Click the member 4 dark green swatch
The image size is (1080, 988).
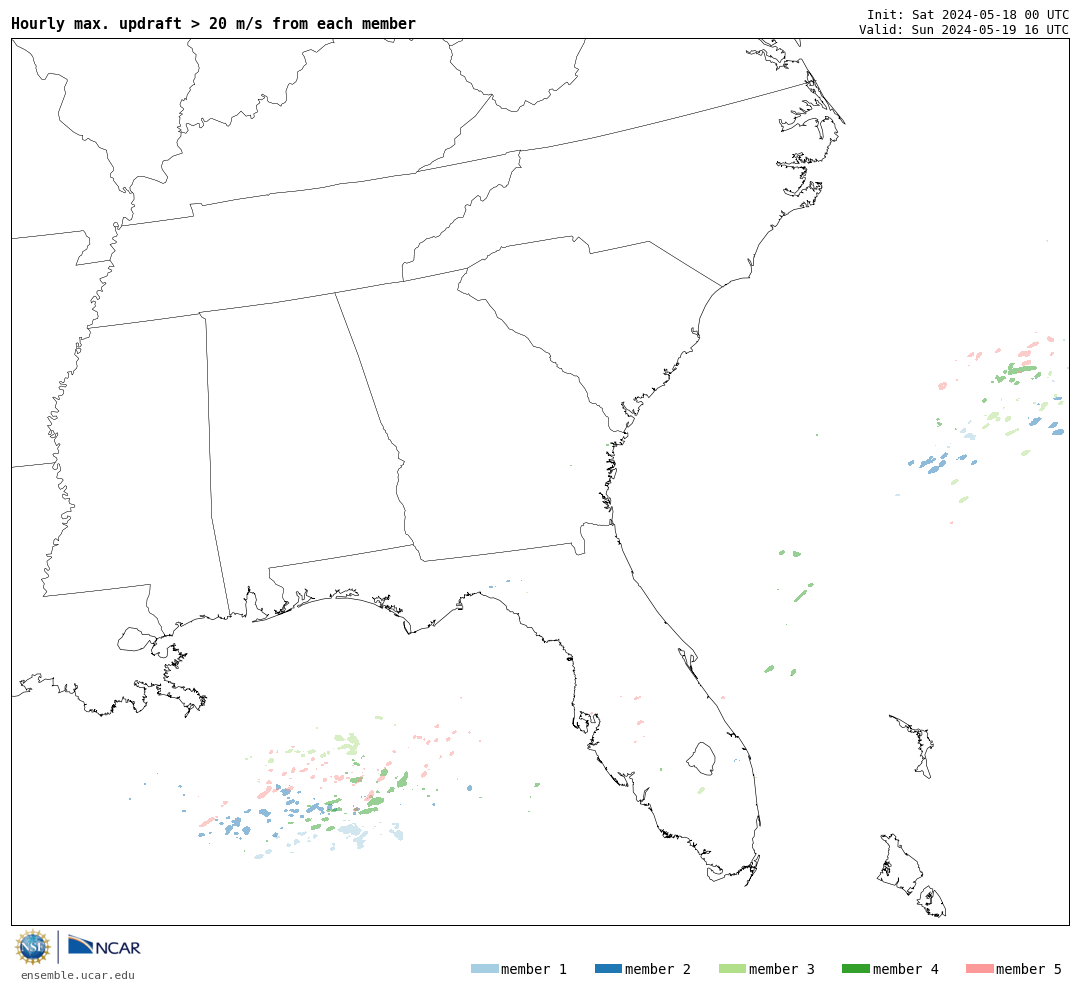click(855, 969)
